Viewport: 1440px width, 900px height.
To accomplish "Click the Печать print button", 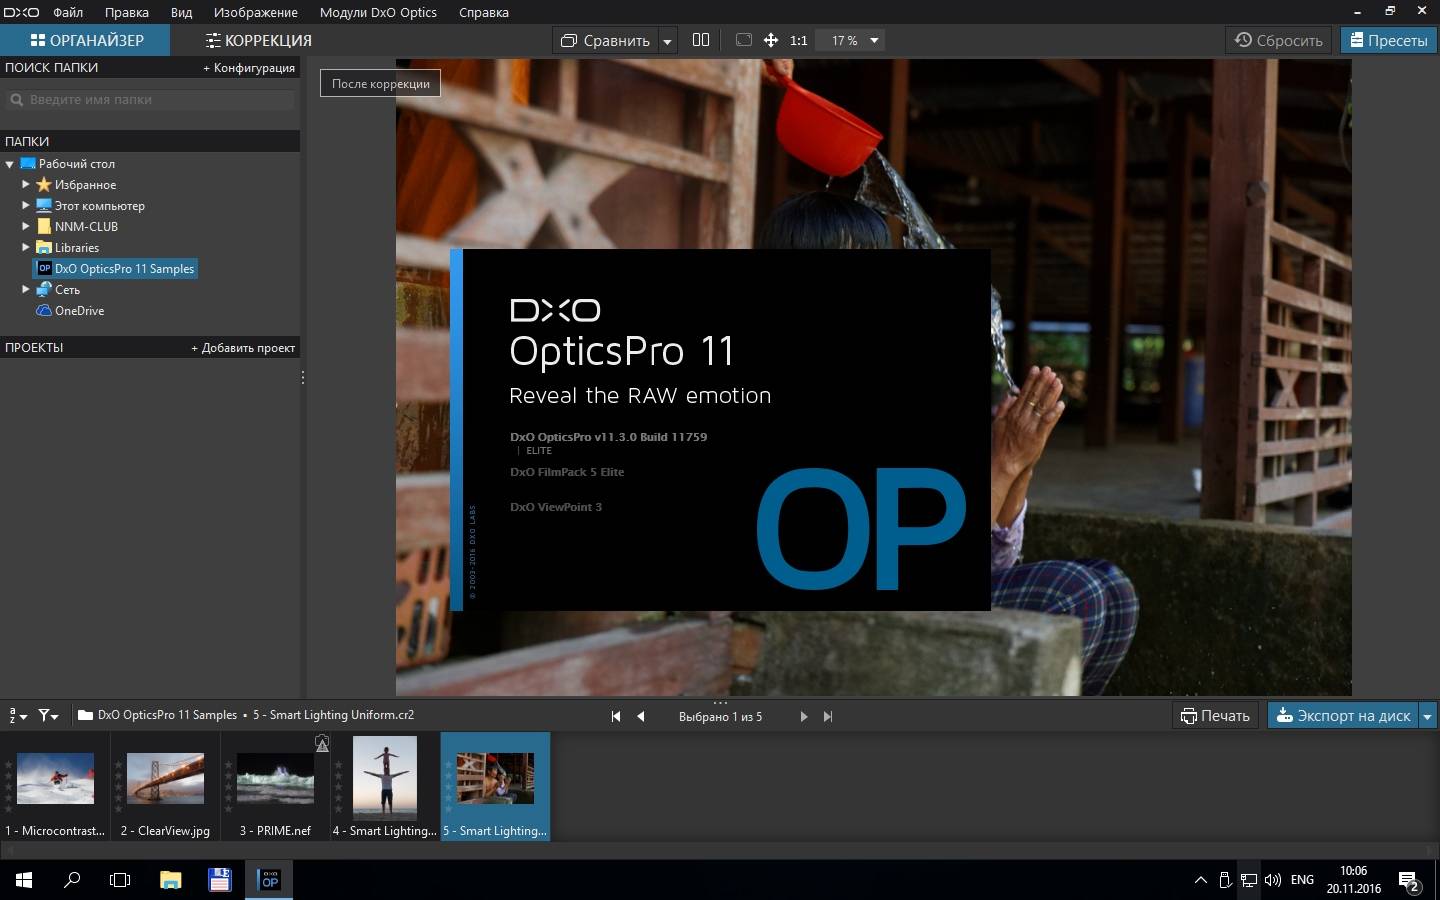I will point(1215,715).
